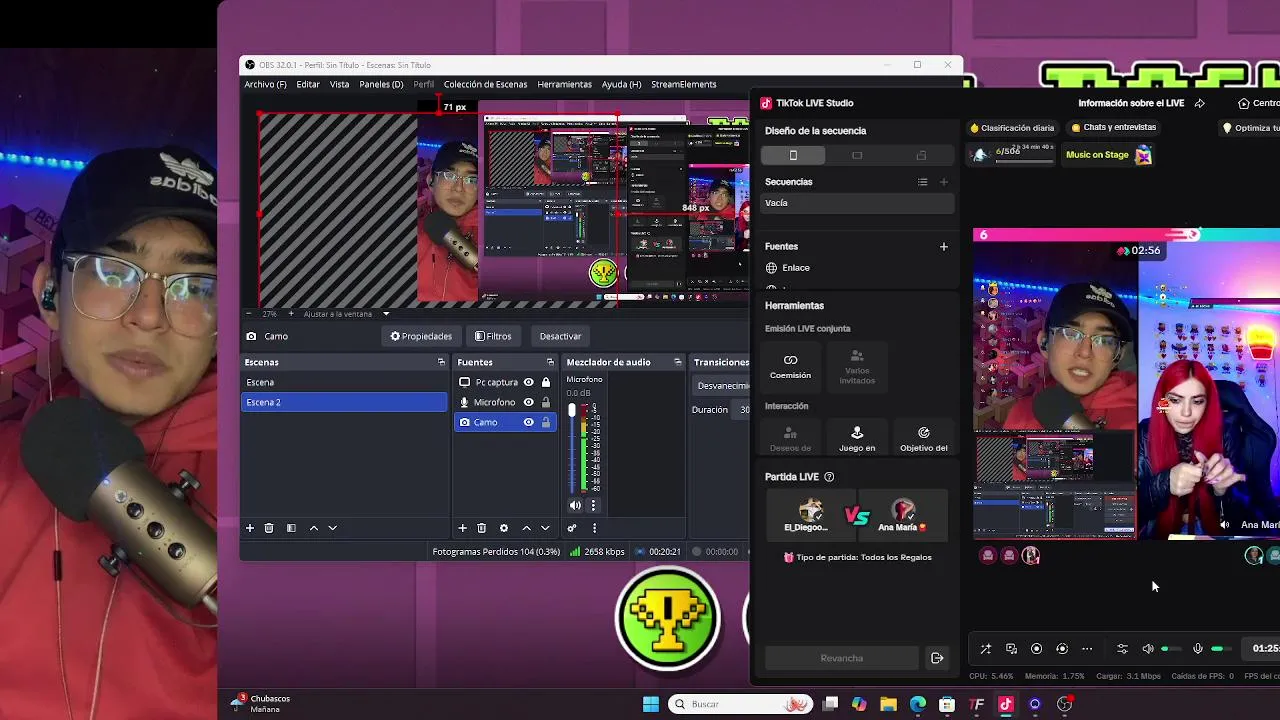1280x720 pixels.
Task: Open Clasificación diaria chip
Action: 1012,128
